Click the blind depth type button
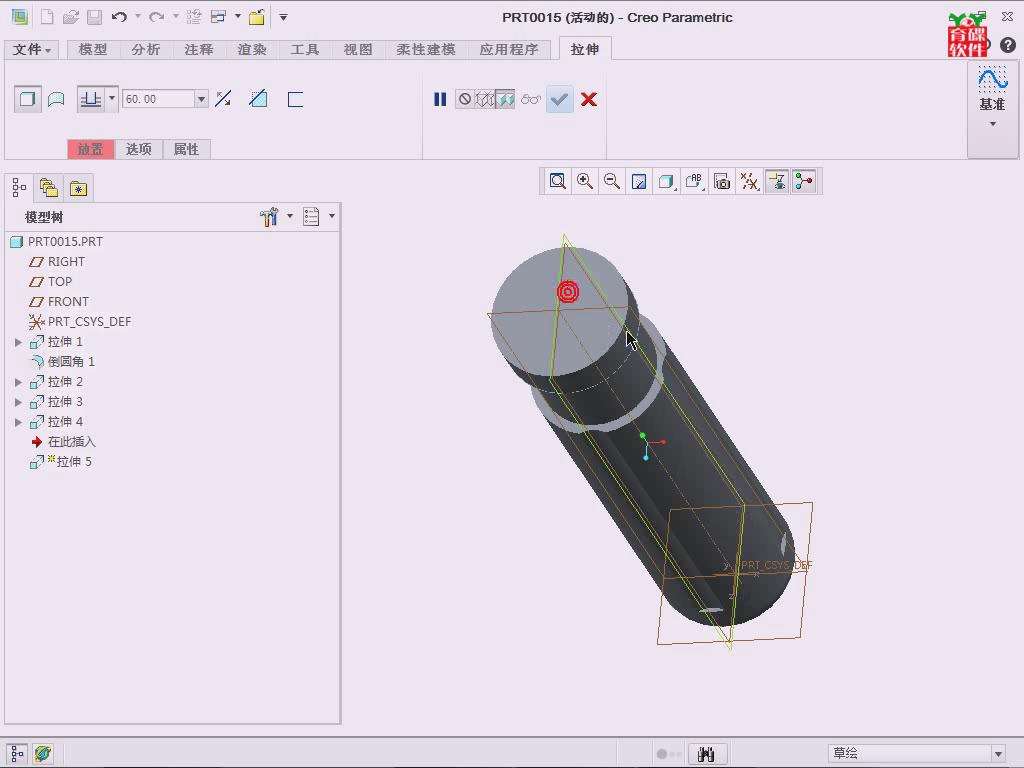Image resolution: width=1024 pixels, height=768 pixels. [90, 99]
